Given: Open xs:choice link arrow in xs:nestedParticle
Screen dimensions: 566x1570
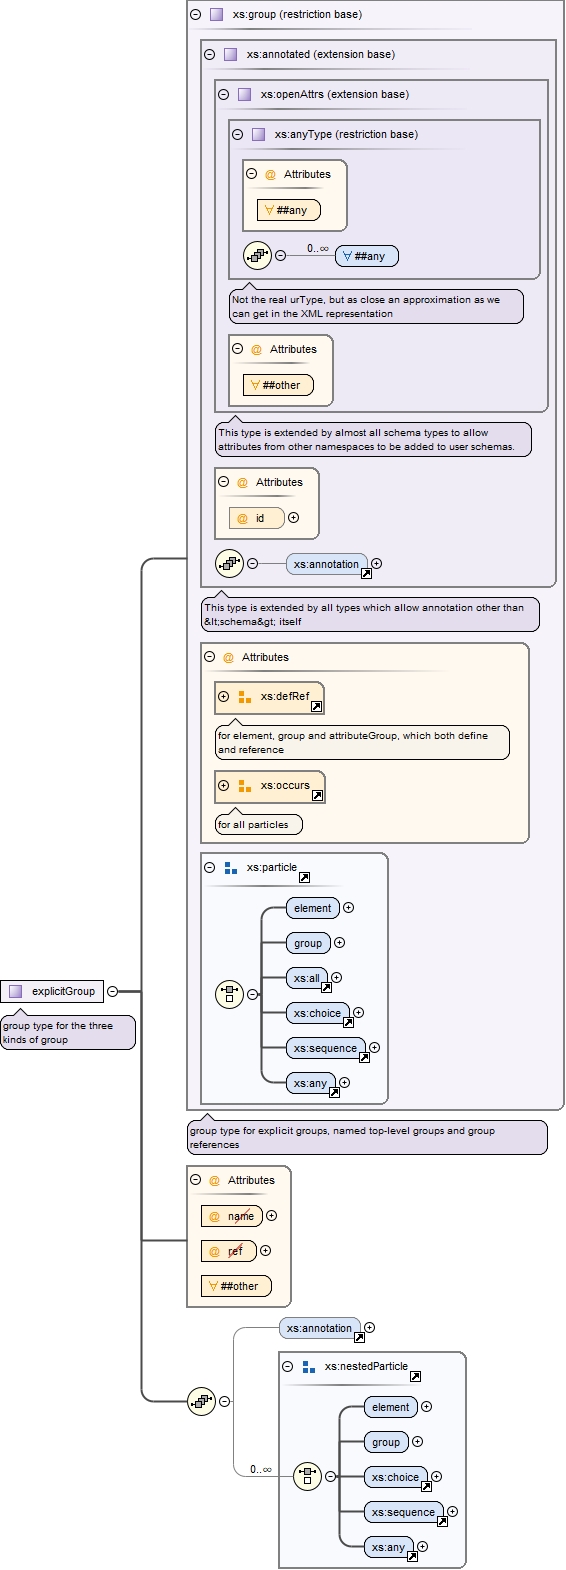Looking at the screenshot, I should (426, 1486).
